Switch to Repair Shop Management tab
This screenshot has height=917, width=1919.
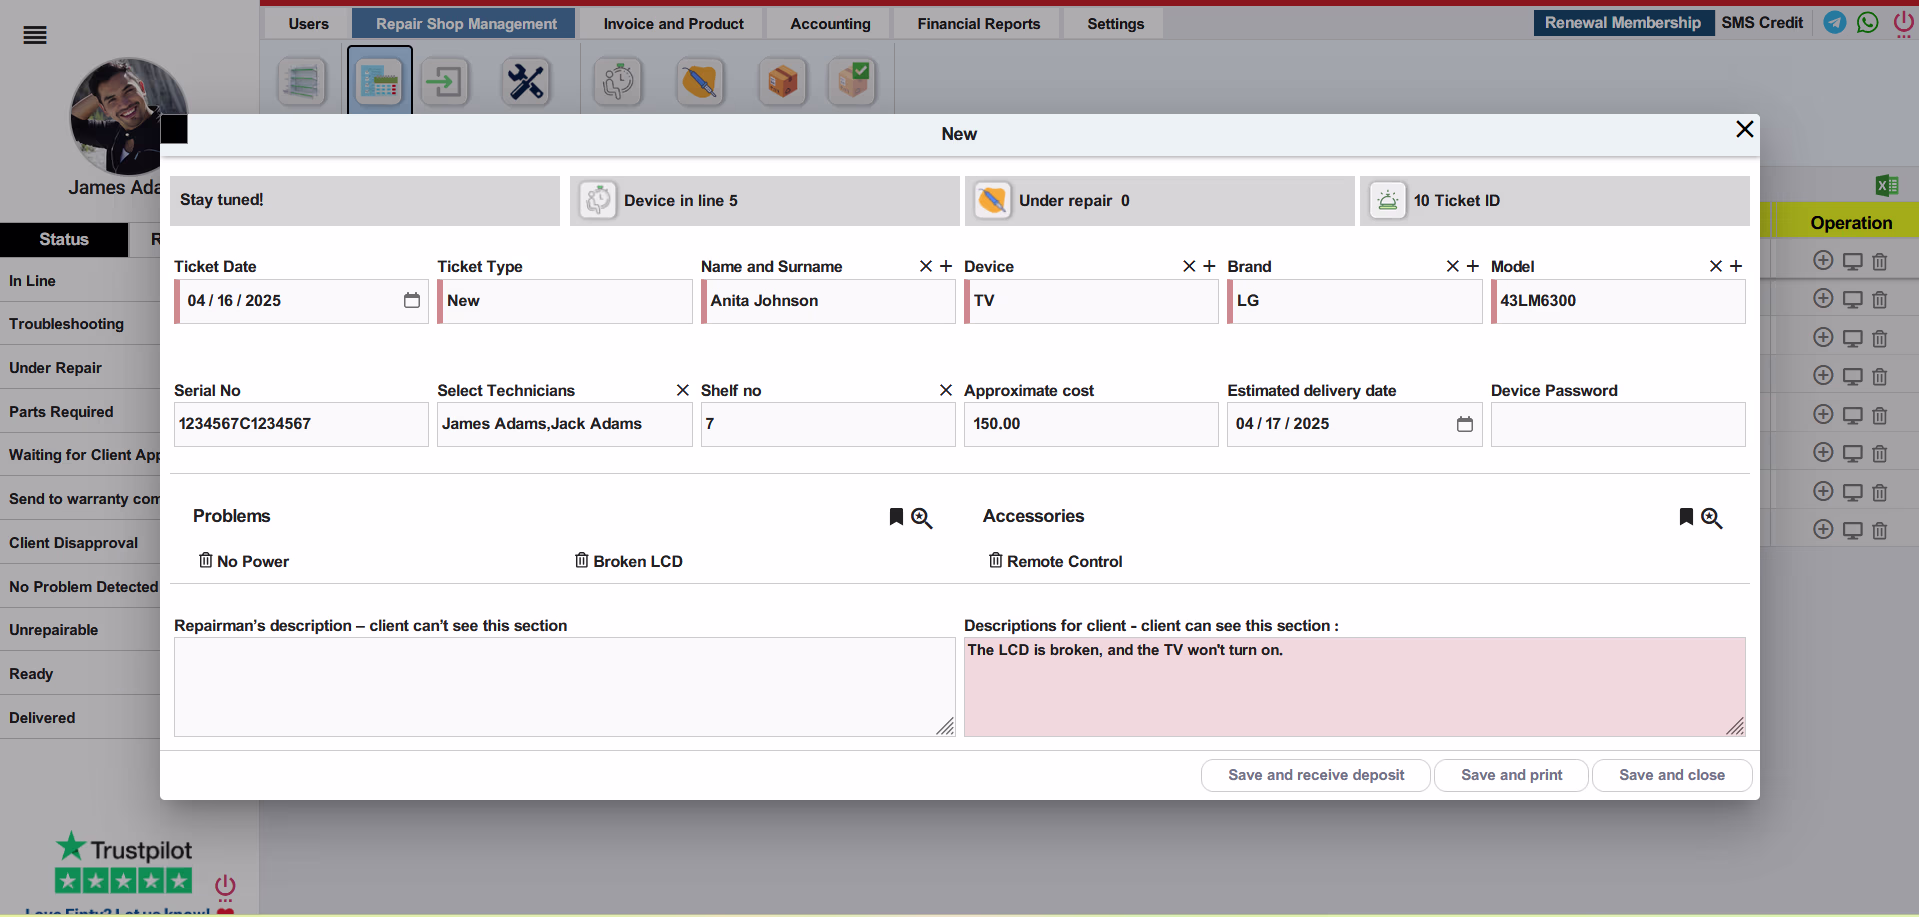(466, 24)
